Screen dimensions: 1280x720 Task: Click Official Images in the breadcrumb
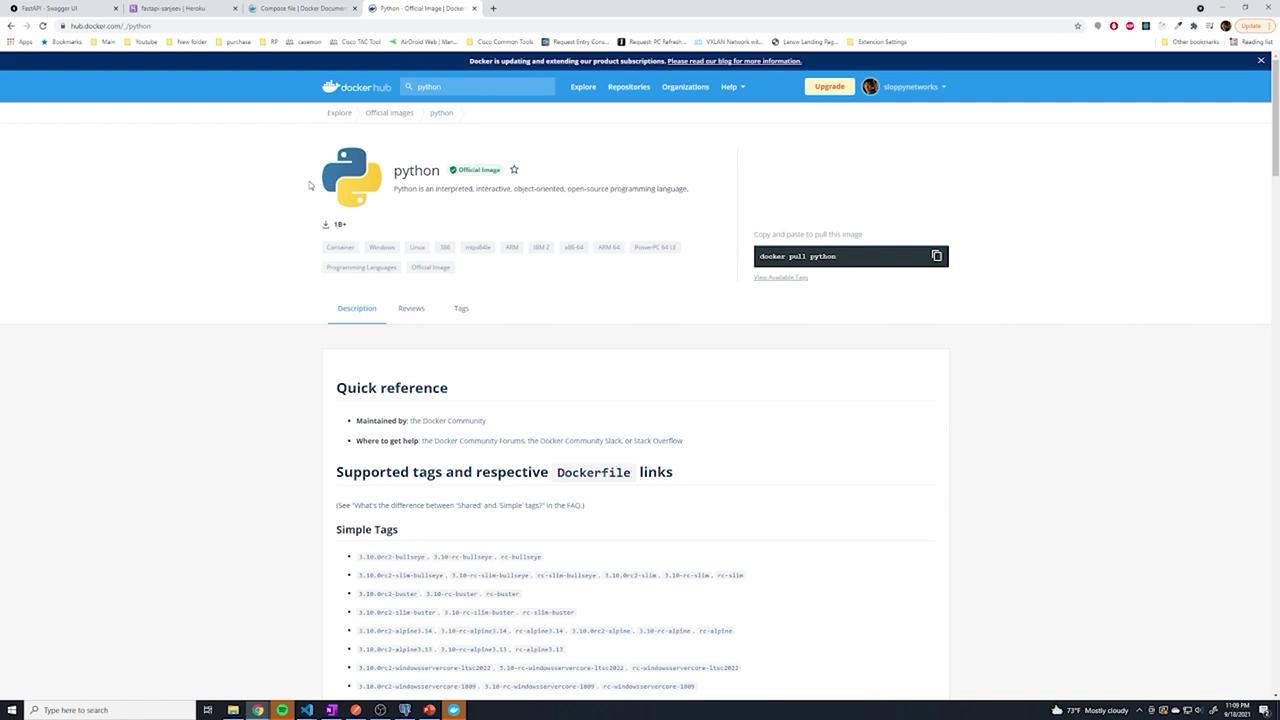389,113
